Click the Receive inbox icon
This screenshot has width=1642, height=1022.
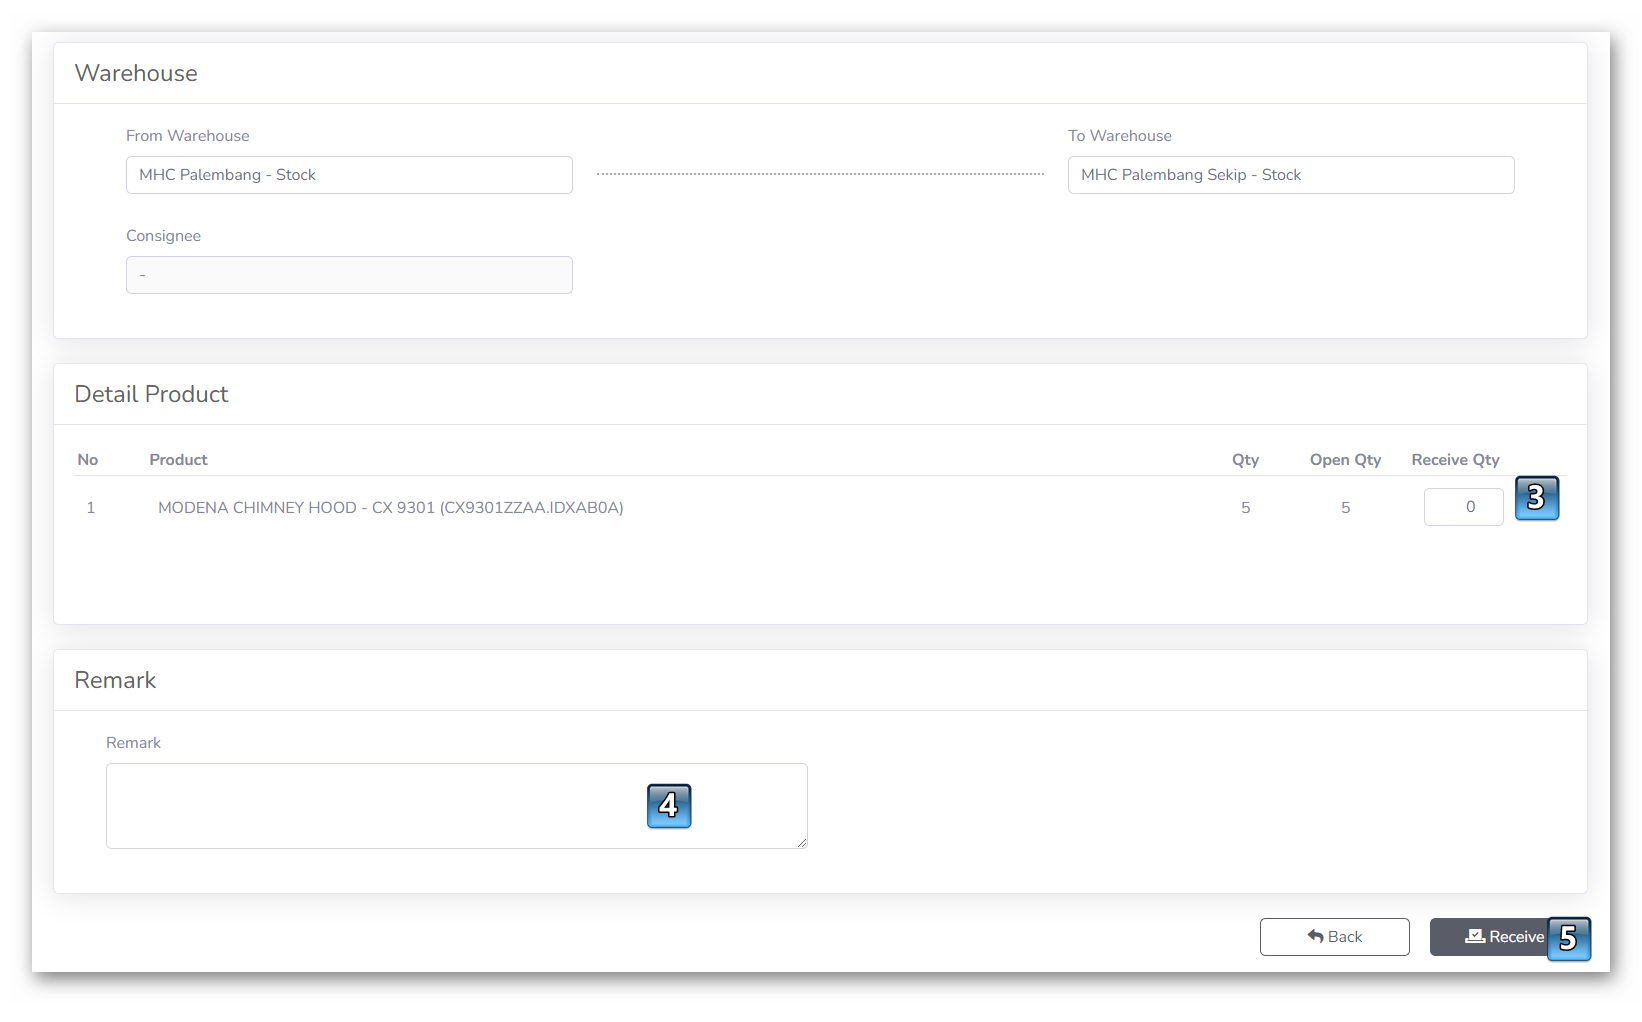(x=1475, y=936)
